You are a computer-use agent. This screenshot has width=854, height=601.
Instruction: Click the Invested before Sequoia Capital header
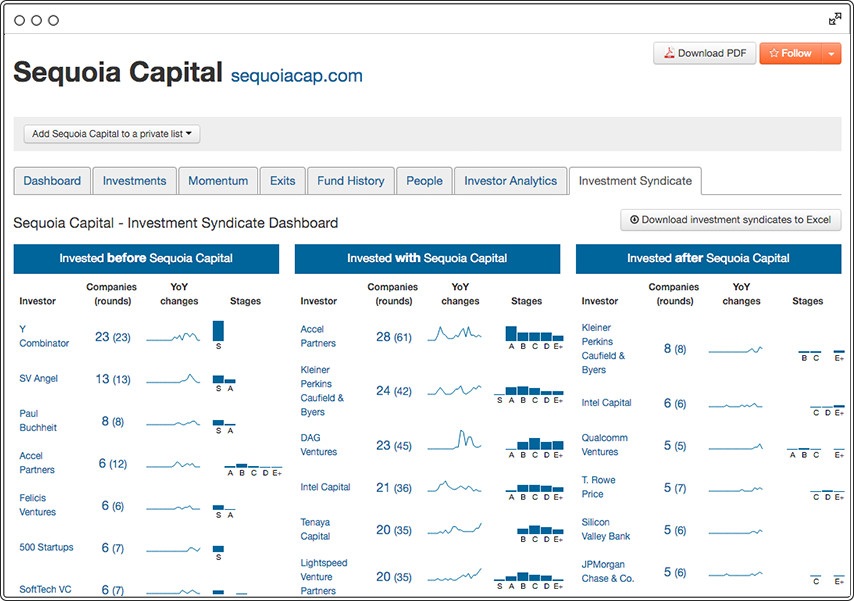click(146, 258)
